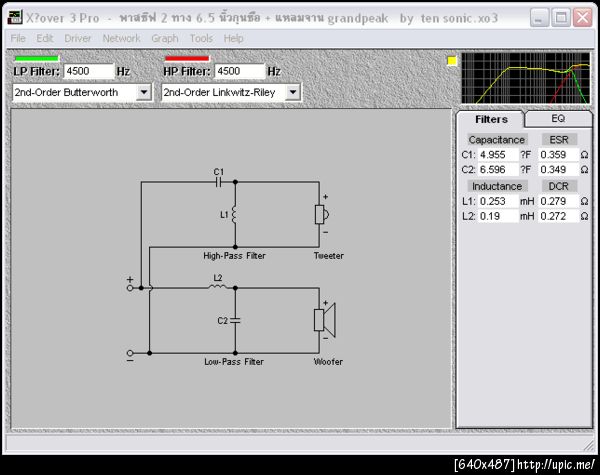Click the L2 DCR value 0.272

pyautogui.click(x=558, y=216)
